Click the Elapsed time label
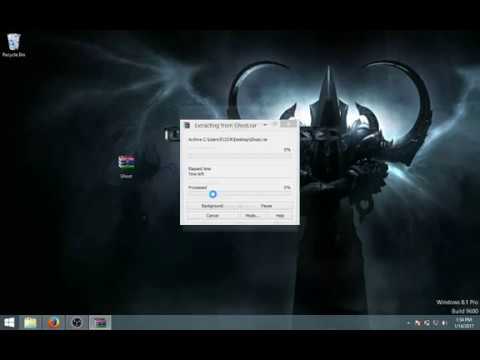 [200, 169]
